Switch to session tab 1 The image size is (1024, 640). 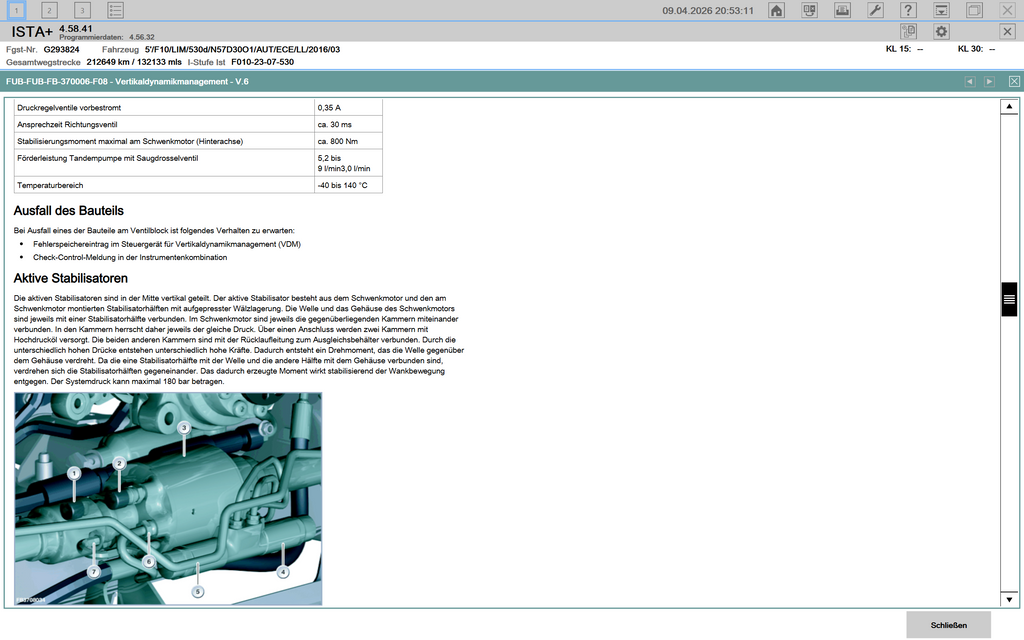click(18, 10)
